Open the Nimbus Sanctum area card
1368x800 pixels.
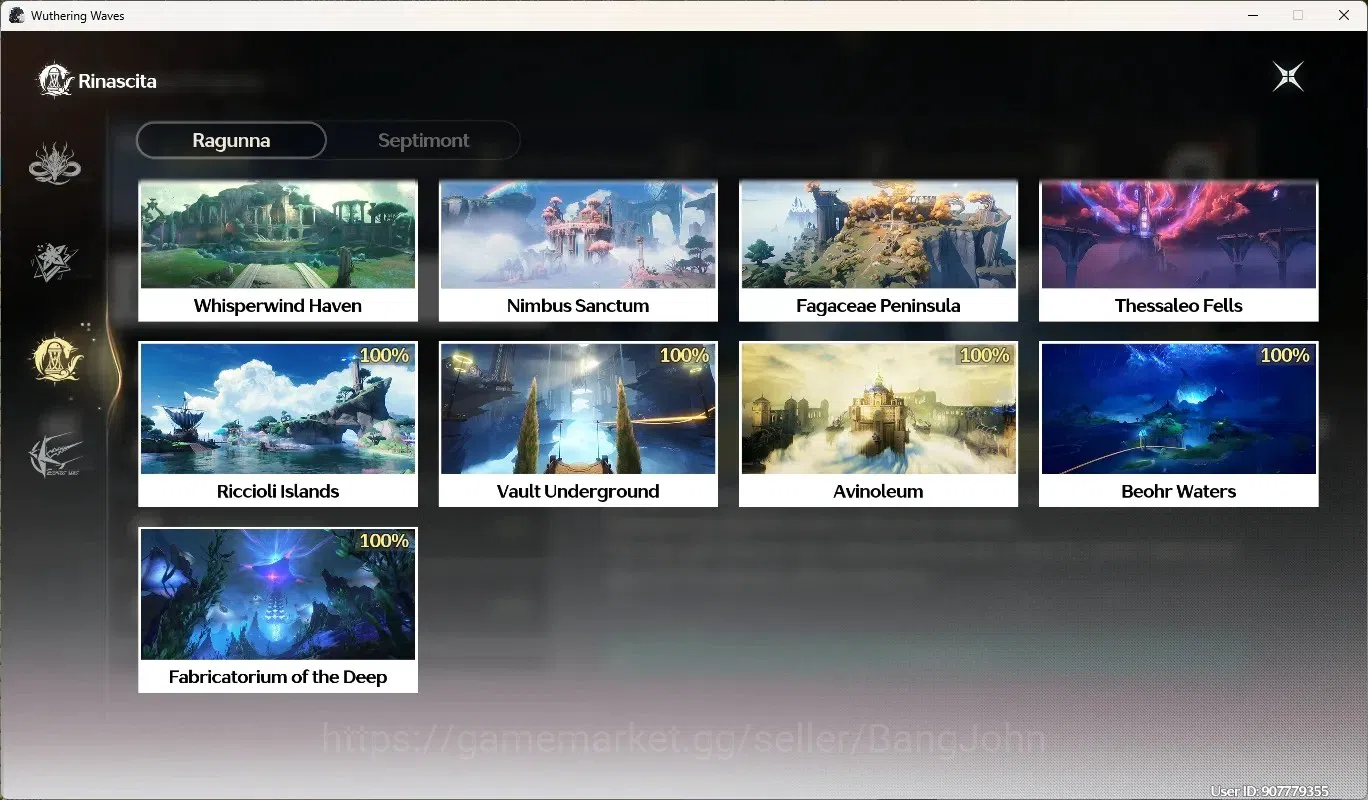click(578, 251)
